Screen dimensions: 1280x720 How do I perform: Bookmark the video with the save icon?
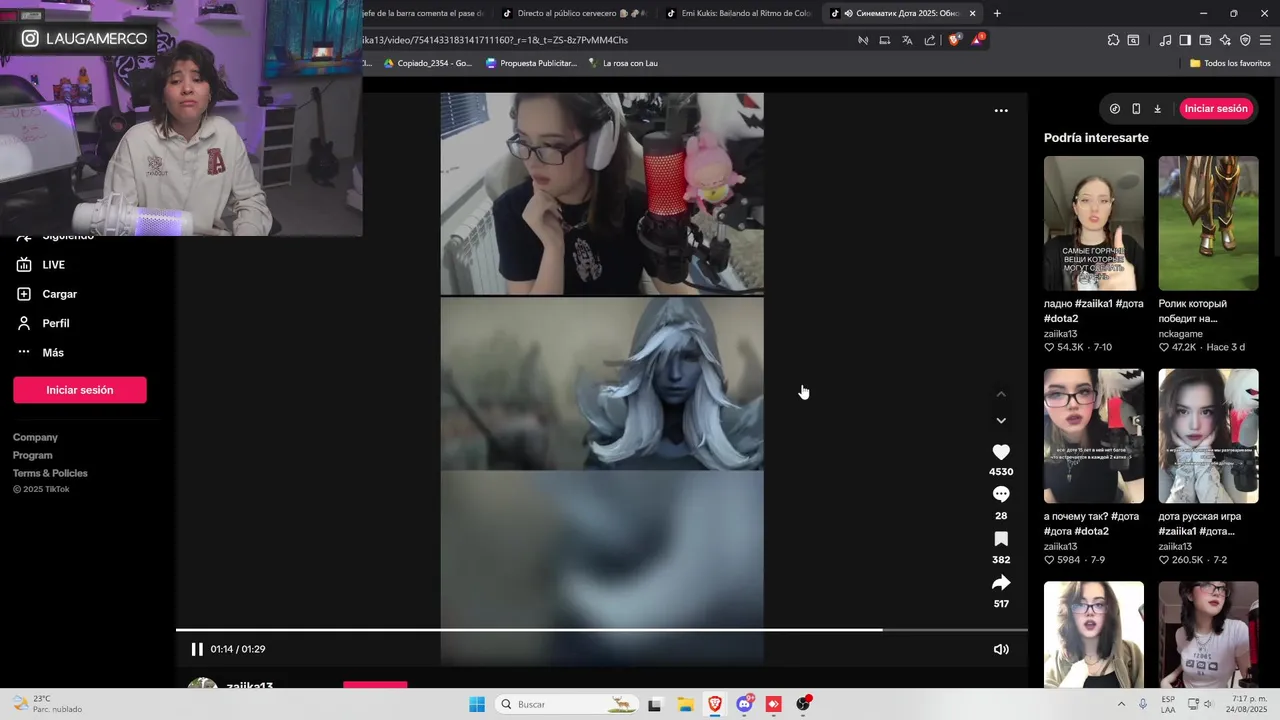click(1001, 539)
